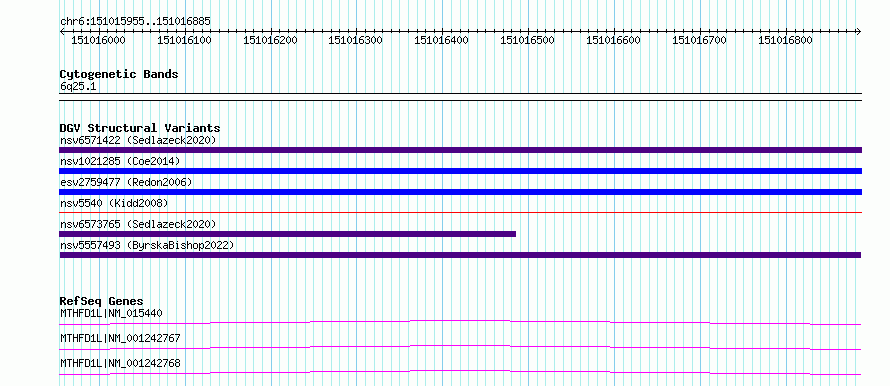Click the 151016800 ruler position
The image size is (890, 386).
pyautogui.click(x=786, y=40)
